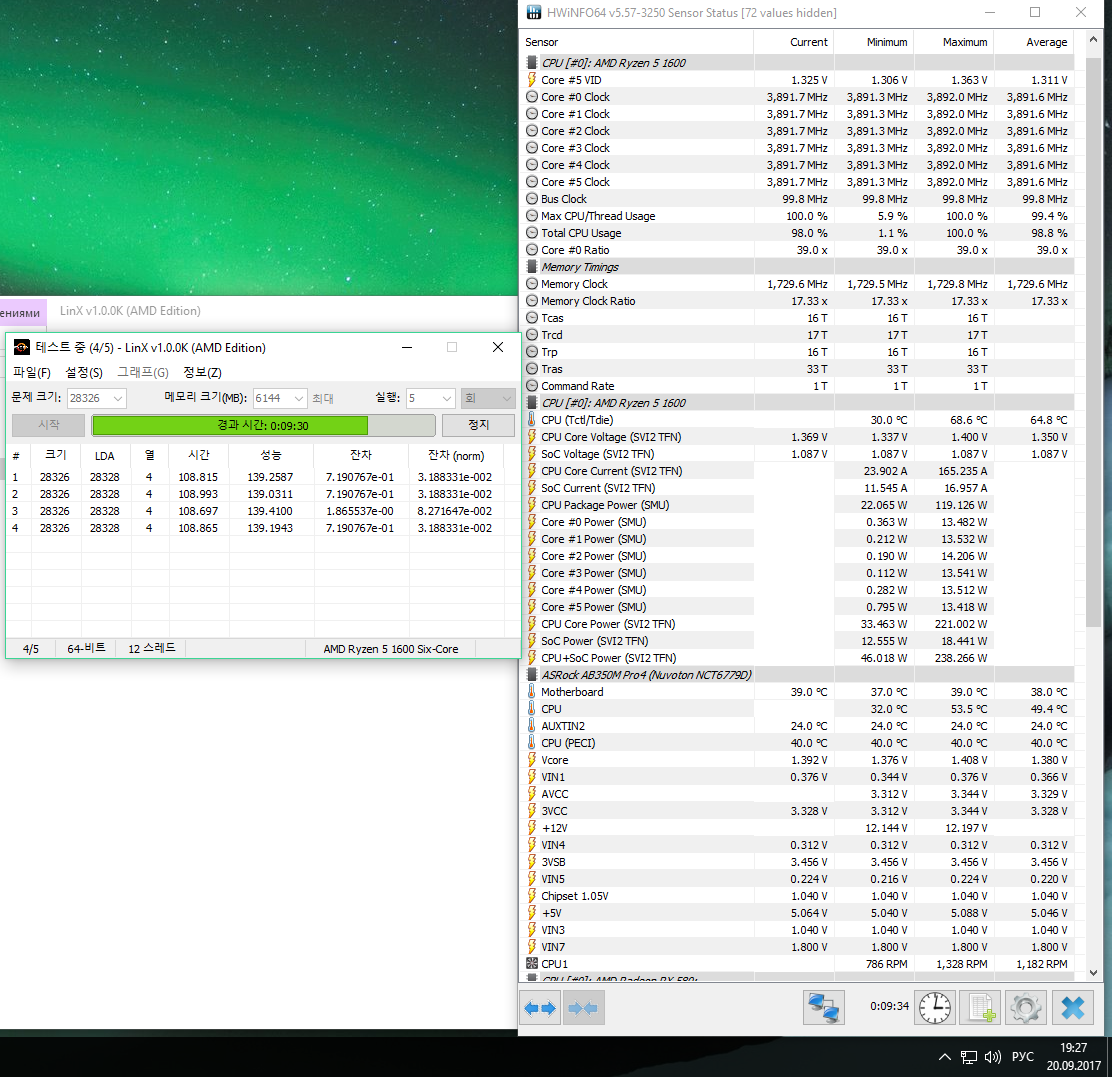The height and width of the screenshot is (1077, 1112).
Task: Reset the elapsed timer clock icon
Action: pos(935,1007)
